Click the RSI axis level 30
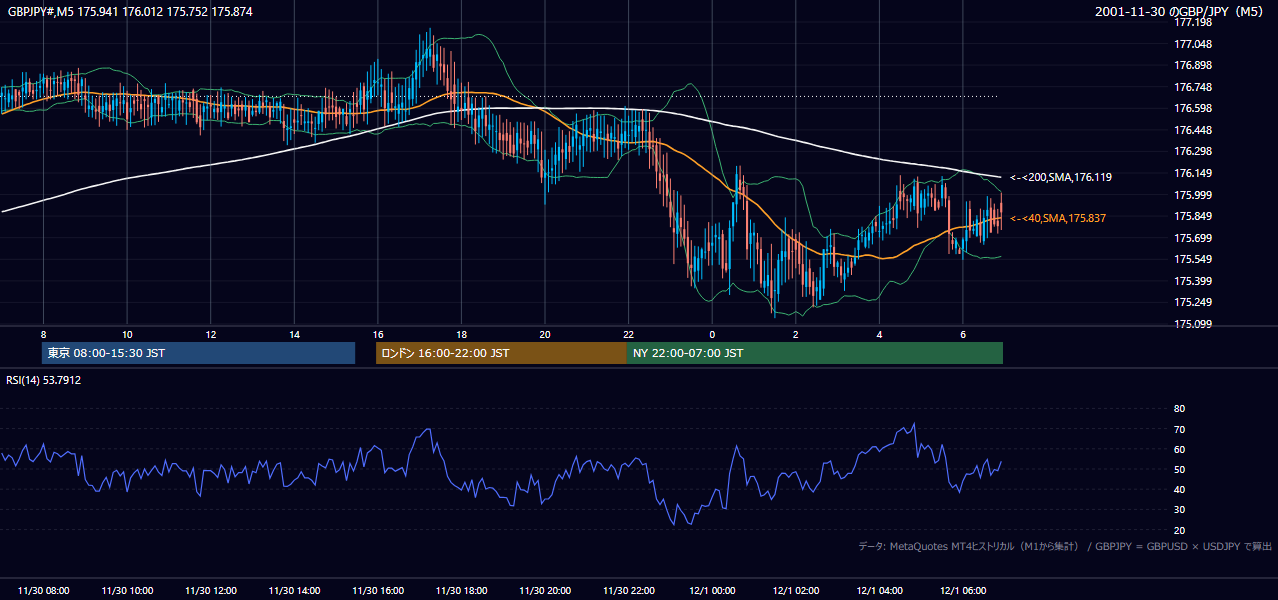This screenshot has width=1278, height=600. pyautogui.click(x=1179, y=511)
